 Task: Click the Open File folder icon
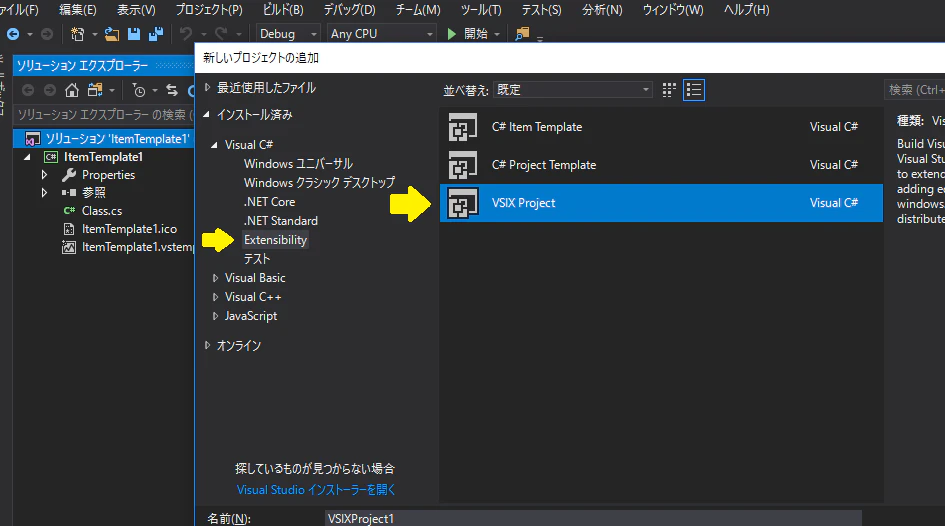pyautogui.click(x=111, y=34)
